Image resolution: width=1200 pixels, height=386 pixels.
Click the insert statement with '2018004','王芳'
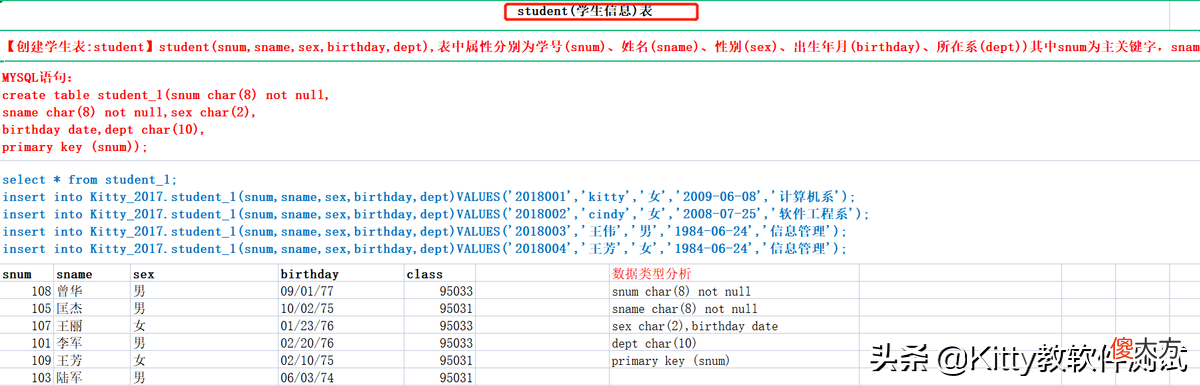coord(424,248)
